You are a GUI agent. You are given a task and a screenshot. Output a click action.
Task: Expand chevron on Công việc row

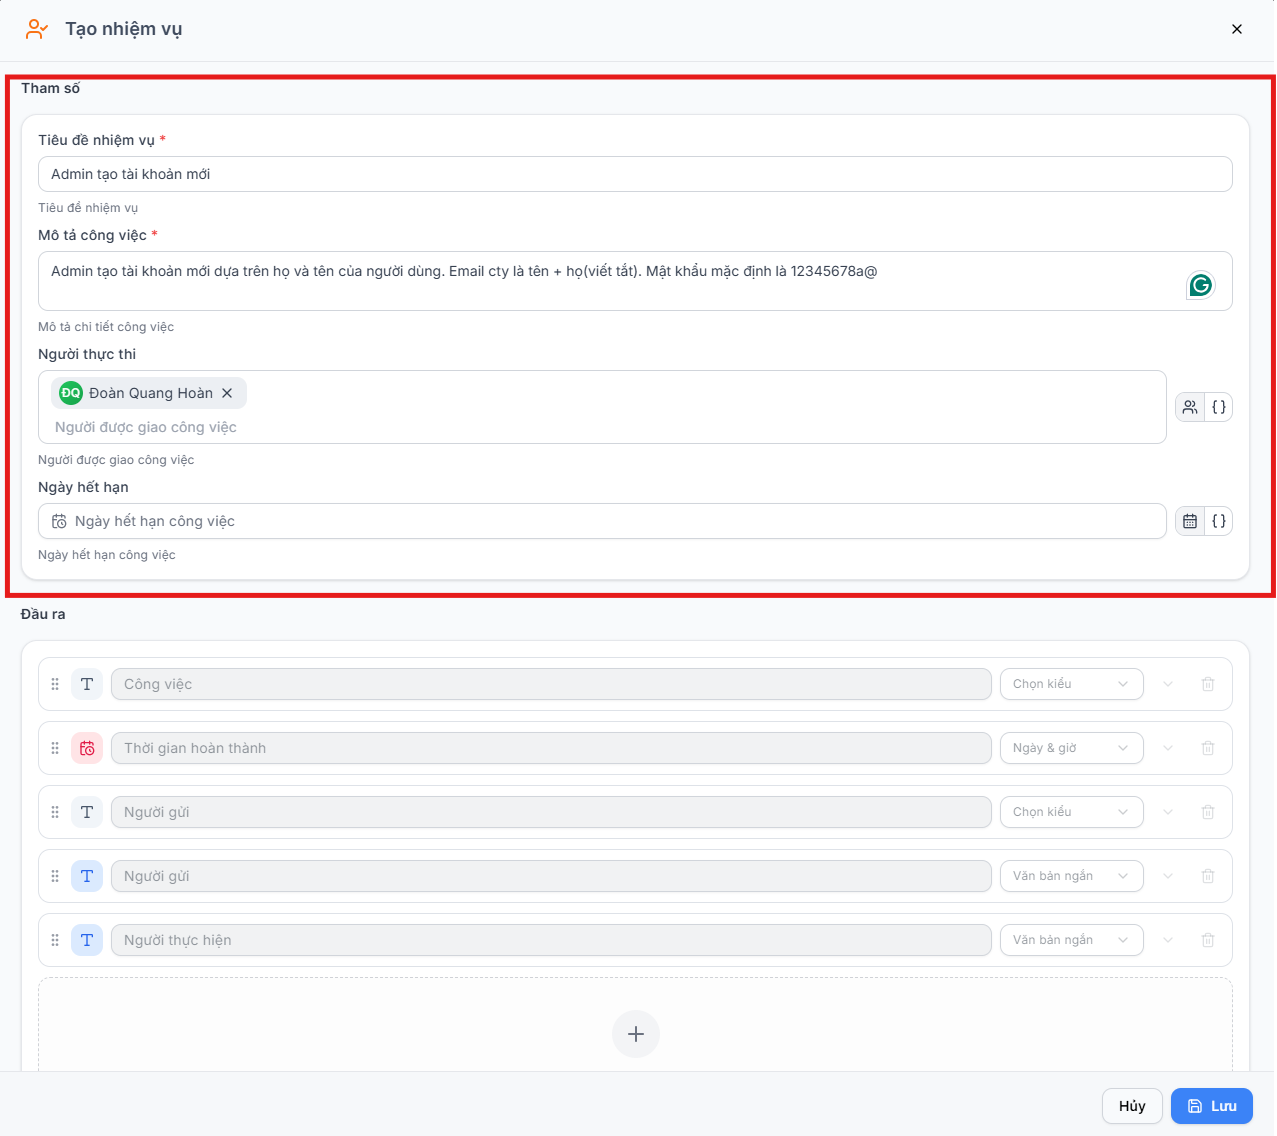tap(1167, 684)
